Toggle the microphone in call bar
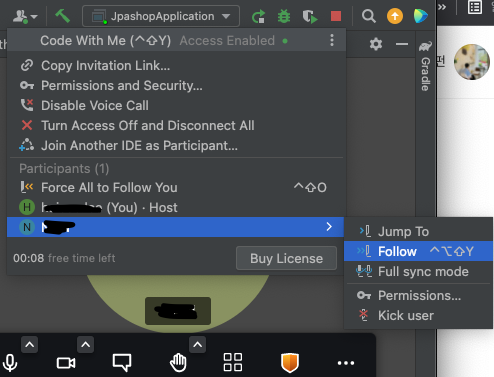This screenshot has height=377, width=494. (x=10, y=363)
